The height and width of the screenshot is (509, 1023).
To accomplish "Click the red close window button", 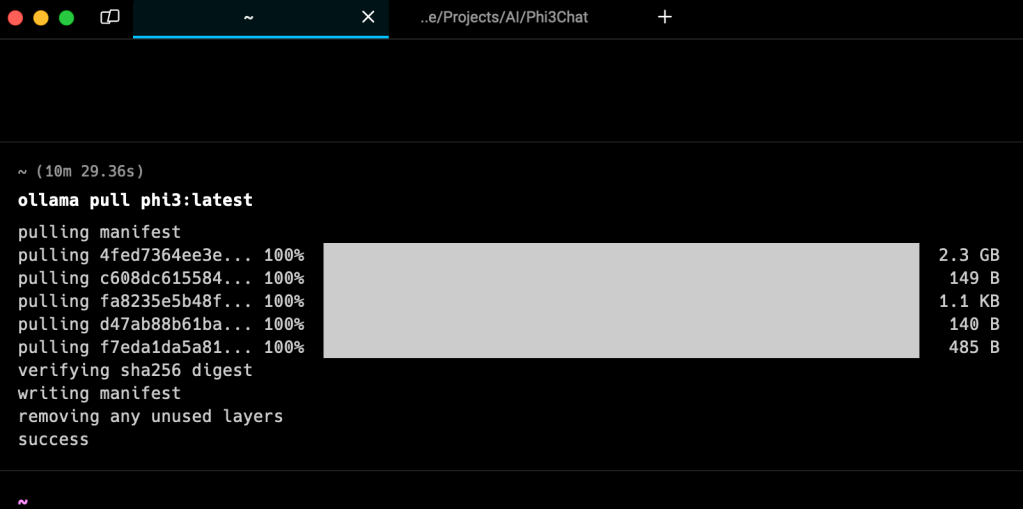I will tap(15, 17).
